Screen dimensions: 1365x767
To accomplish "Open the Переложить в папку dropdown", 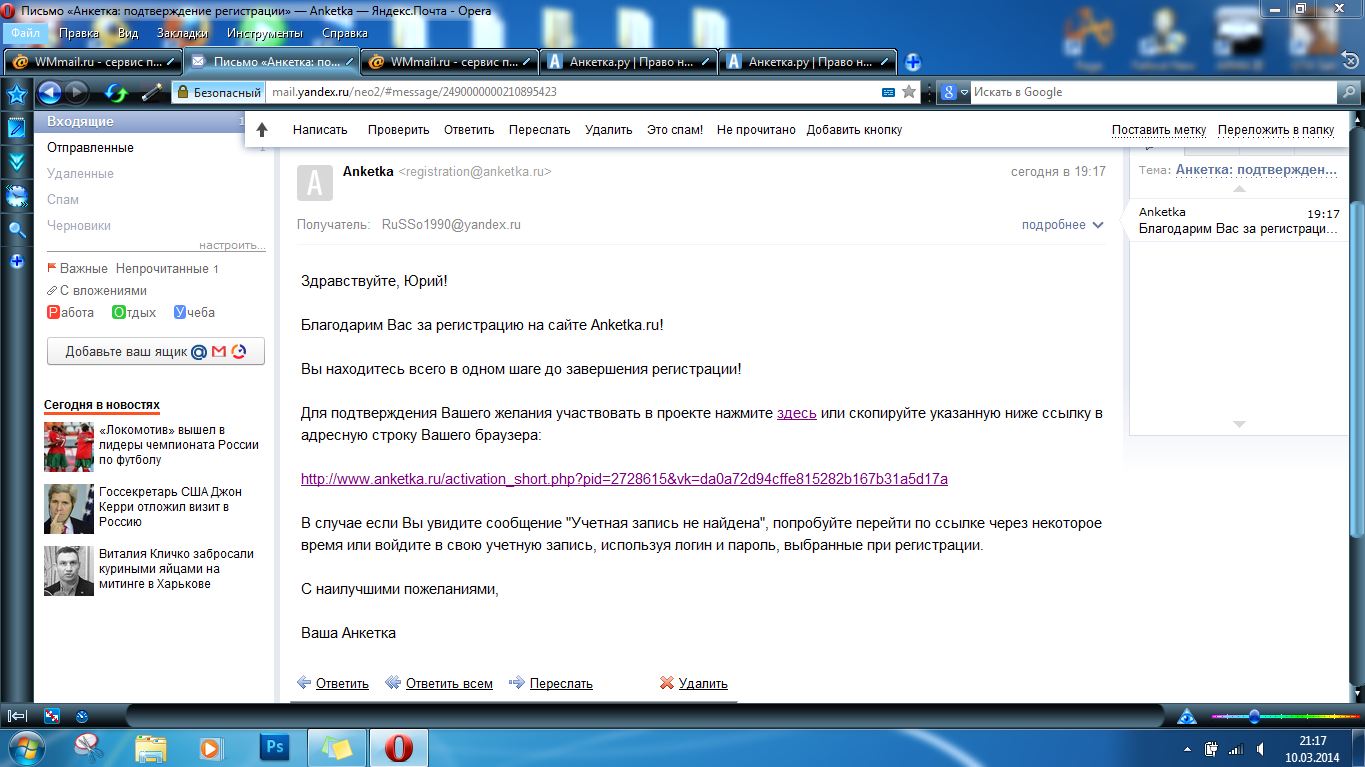I will click(x=1276, y=130).
